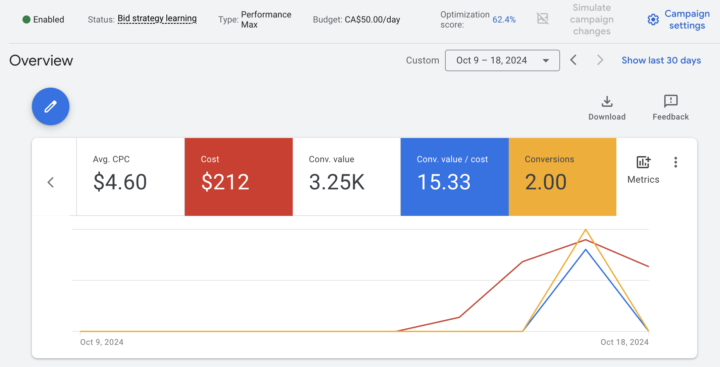Select the blue Conv. value / cost card
Viewport: 720px width, 367px height.
click(455, 177)
